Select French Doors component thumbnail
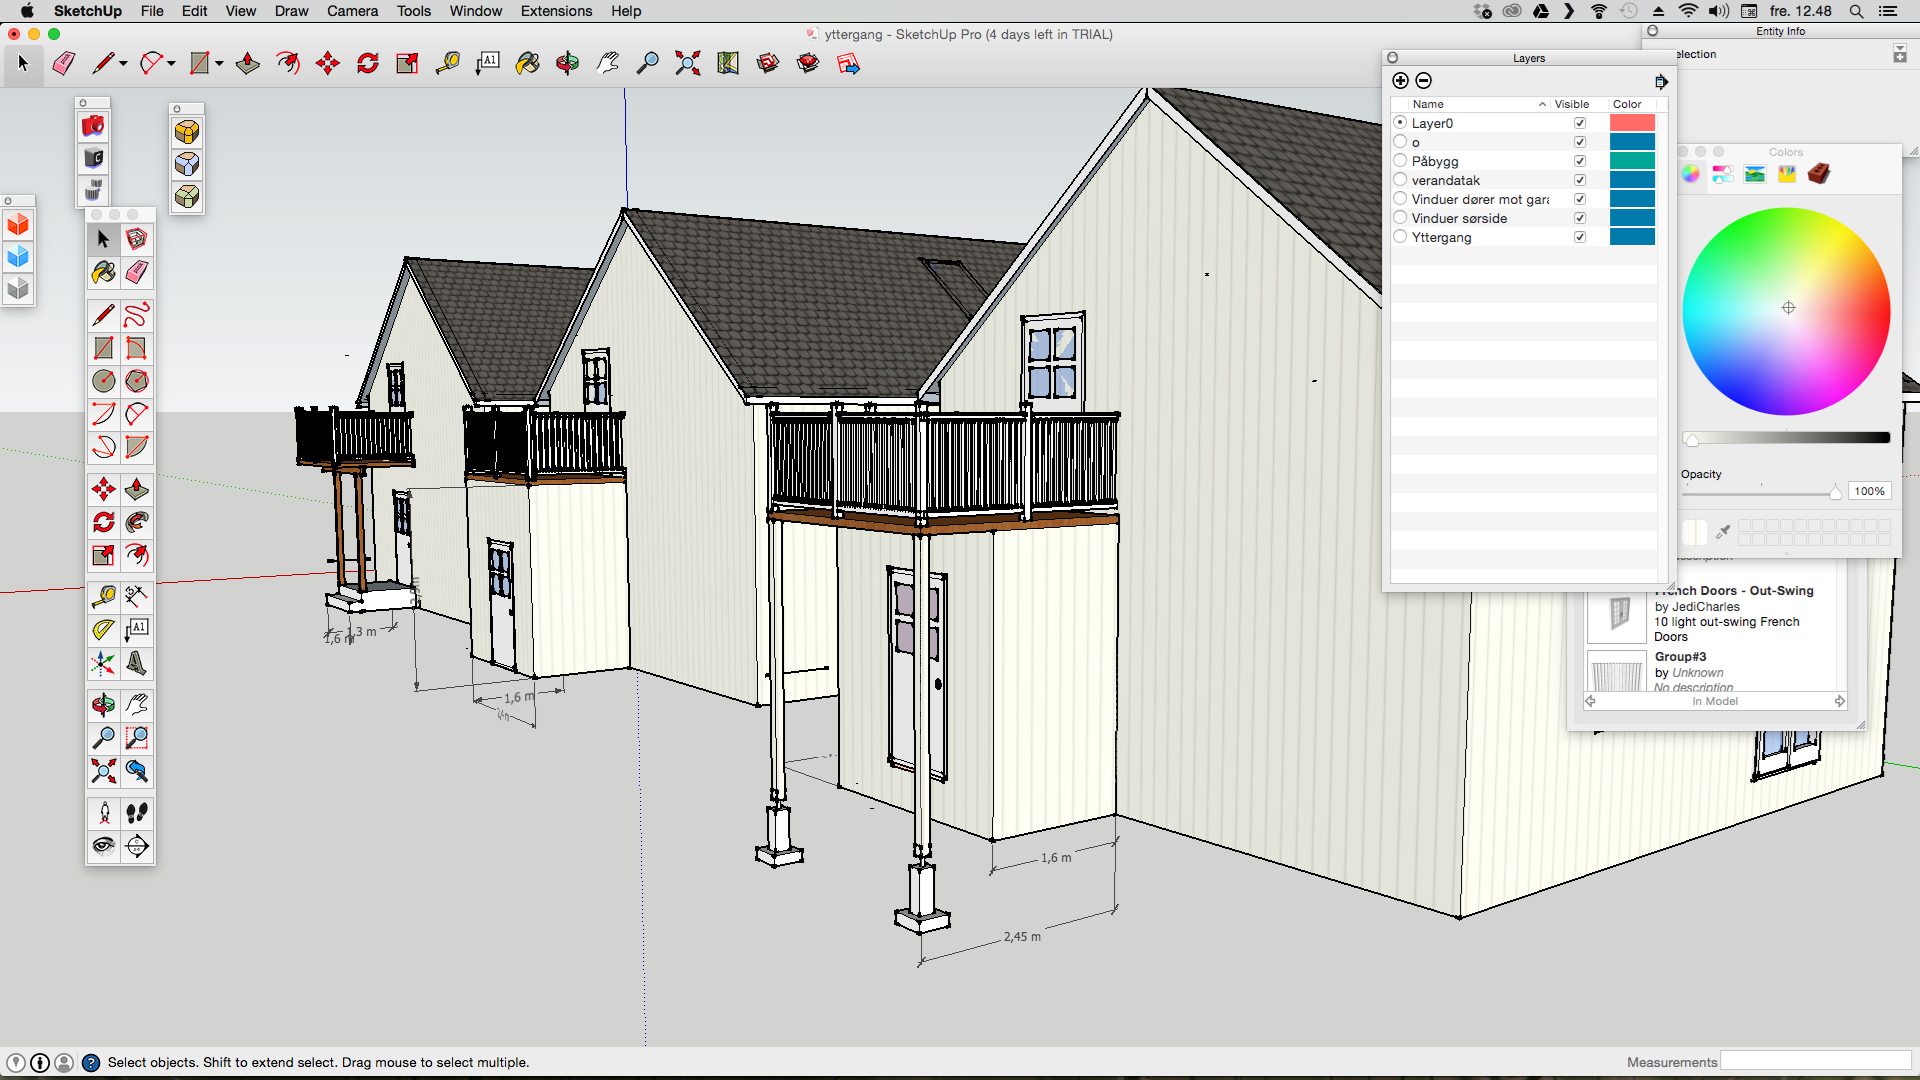The height and width of the screenshot is (1080, 1920). pyautogui.click(x=1616, y=613)
